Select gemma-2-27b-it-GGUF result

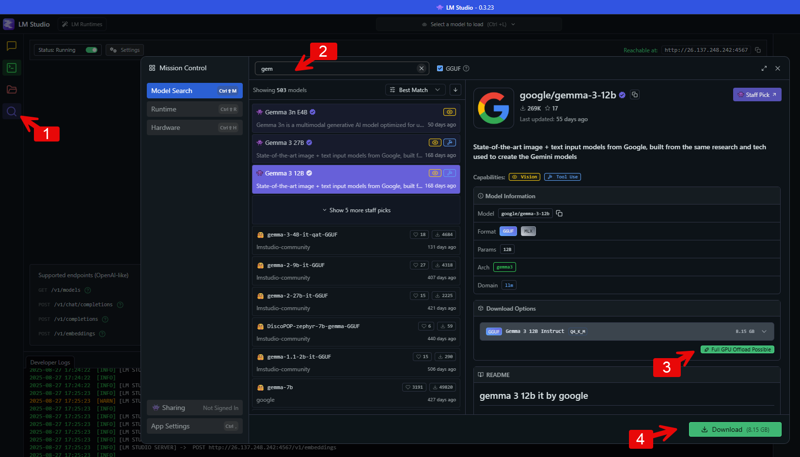coord(356,302)
